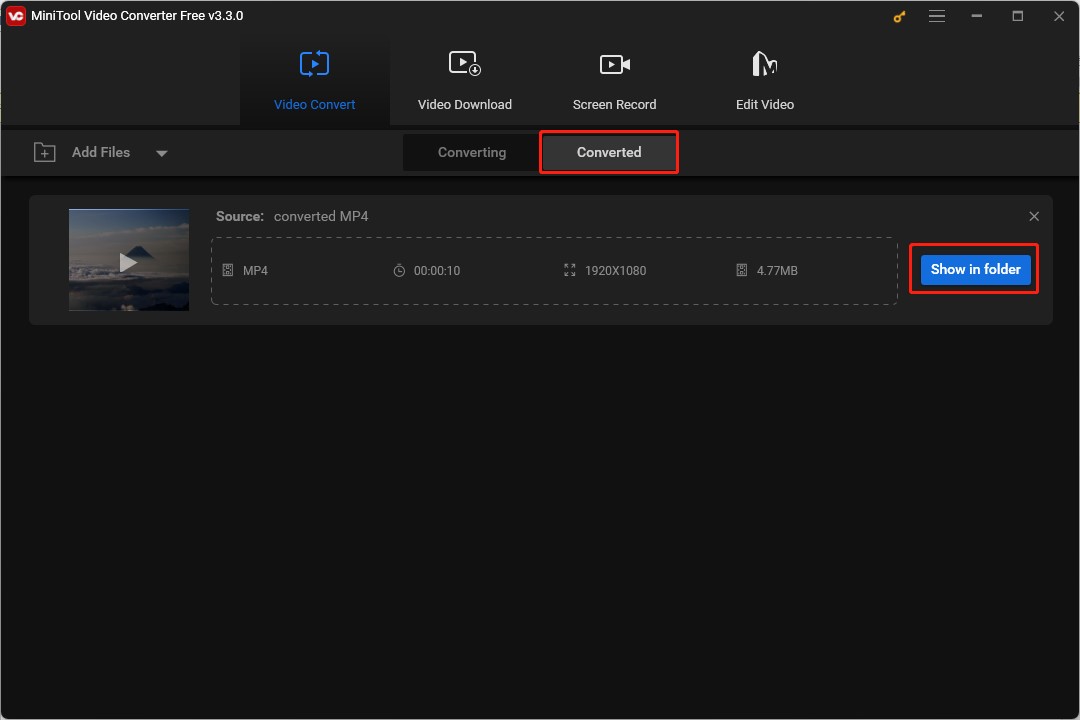
Task: Click the Video Convert icon
Action: pos(315,63)
